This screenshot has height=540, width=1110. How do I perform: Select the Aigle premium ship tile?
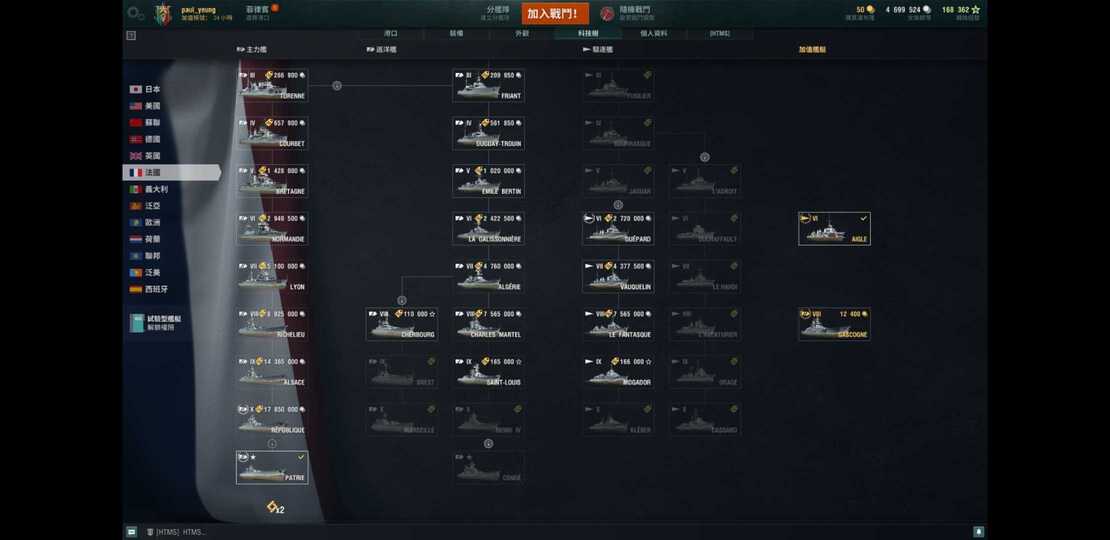[x=834, y=229]
